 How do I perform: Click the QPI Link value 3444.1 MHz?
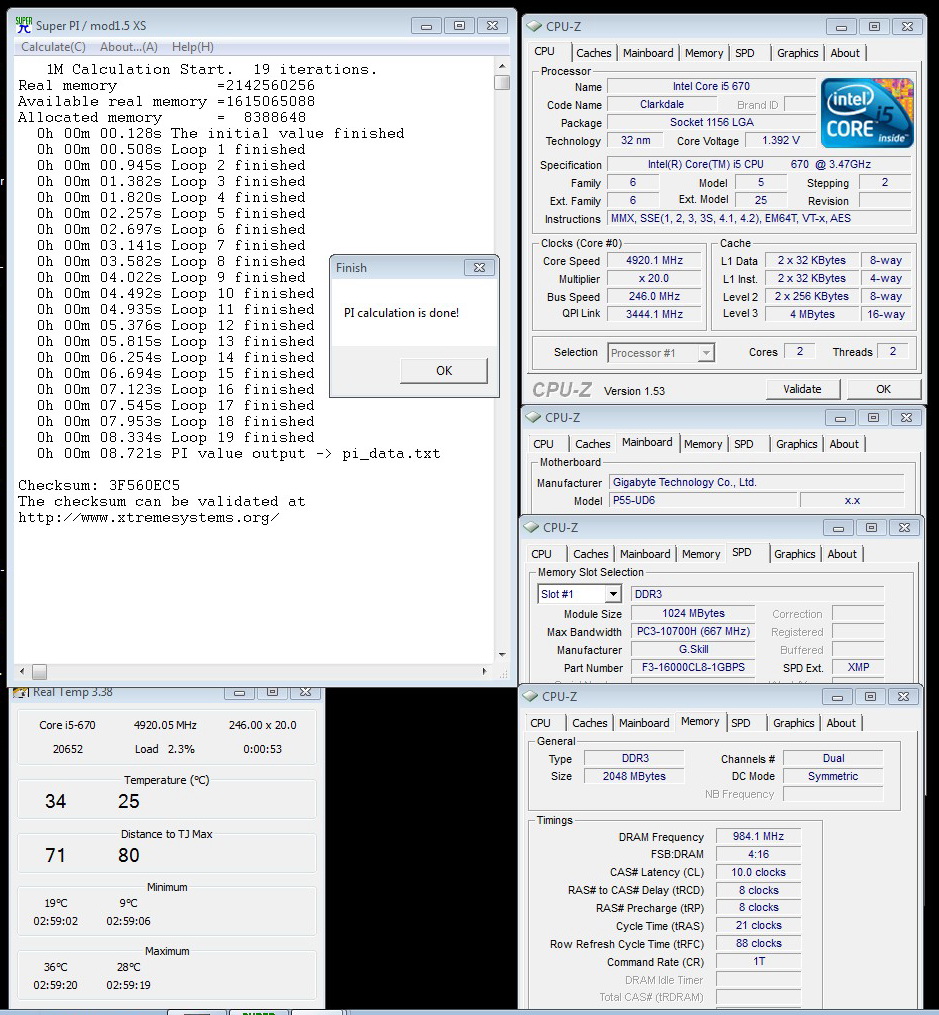tap(654, 314)
